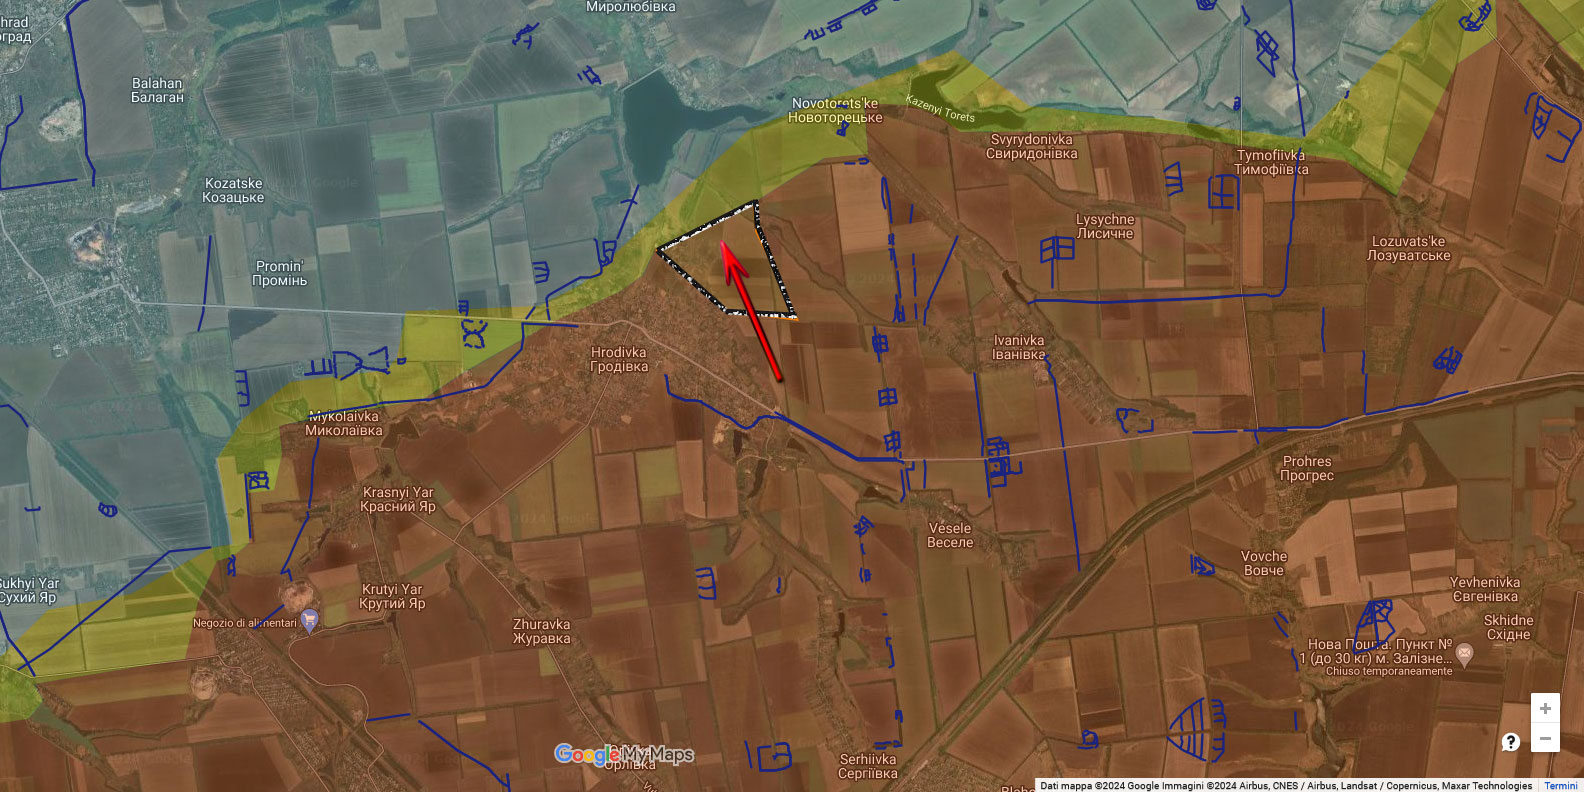Select the Skhidne label
The height and width of the screenshot is (792, 1584).
click(x=1508, y=627)
